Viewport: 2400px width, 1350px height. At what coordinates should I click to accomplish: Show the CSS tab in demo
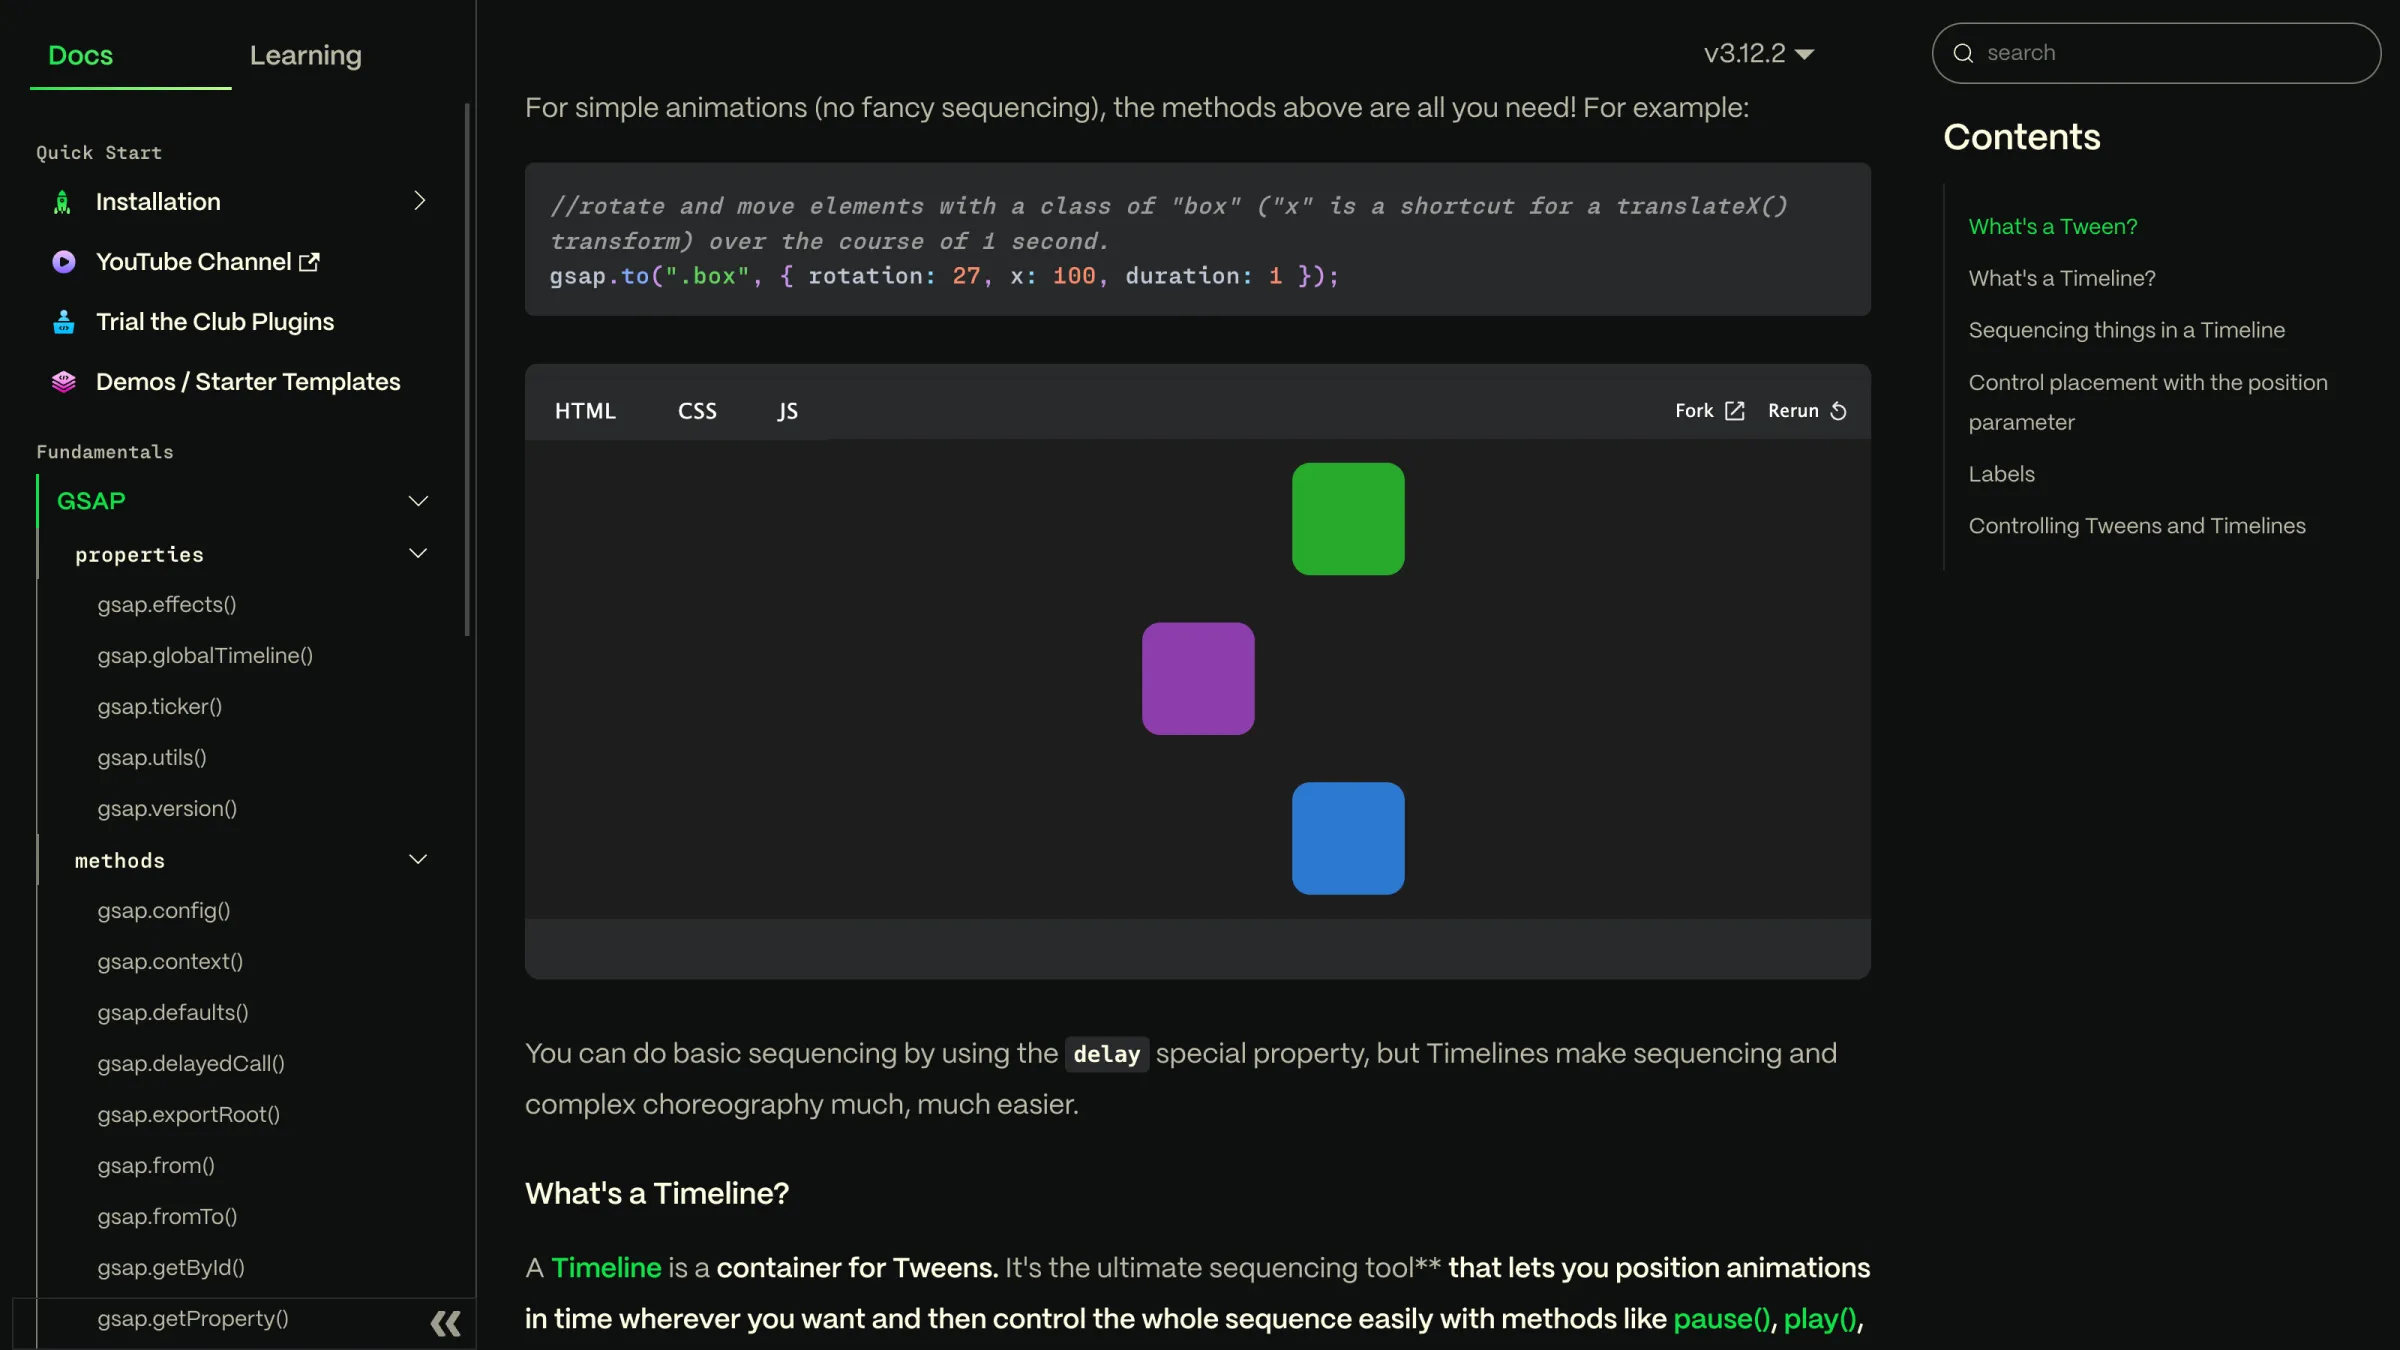point(697,411)
